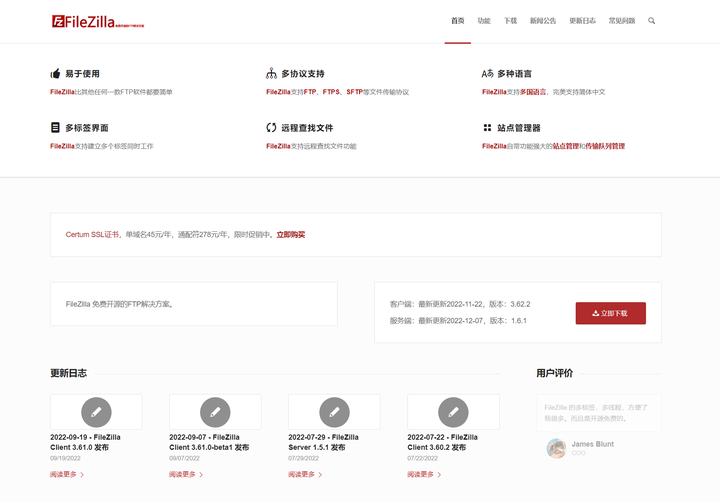The width and height of the screenshot is (720, 502).
Task: Open 功能 nav item
Action: 484,21
